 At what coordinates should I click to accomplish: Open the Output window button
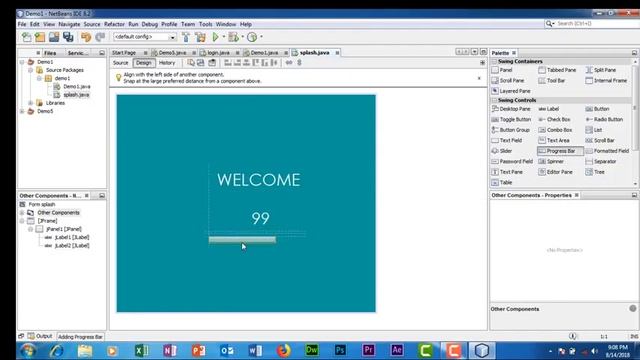click(40, 336)
